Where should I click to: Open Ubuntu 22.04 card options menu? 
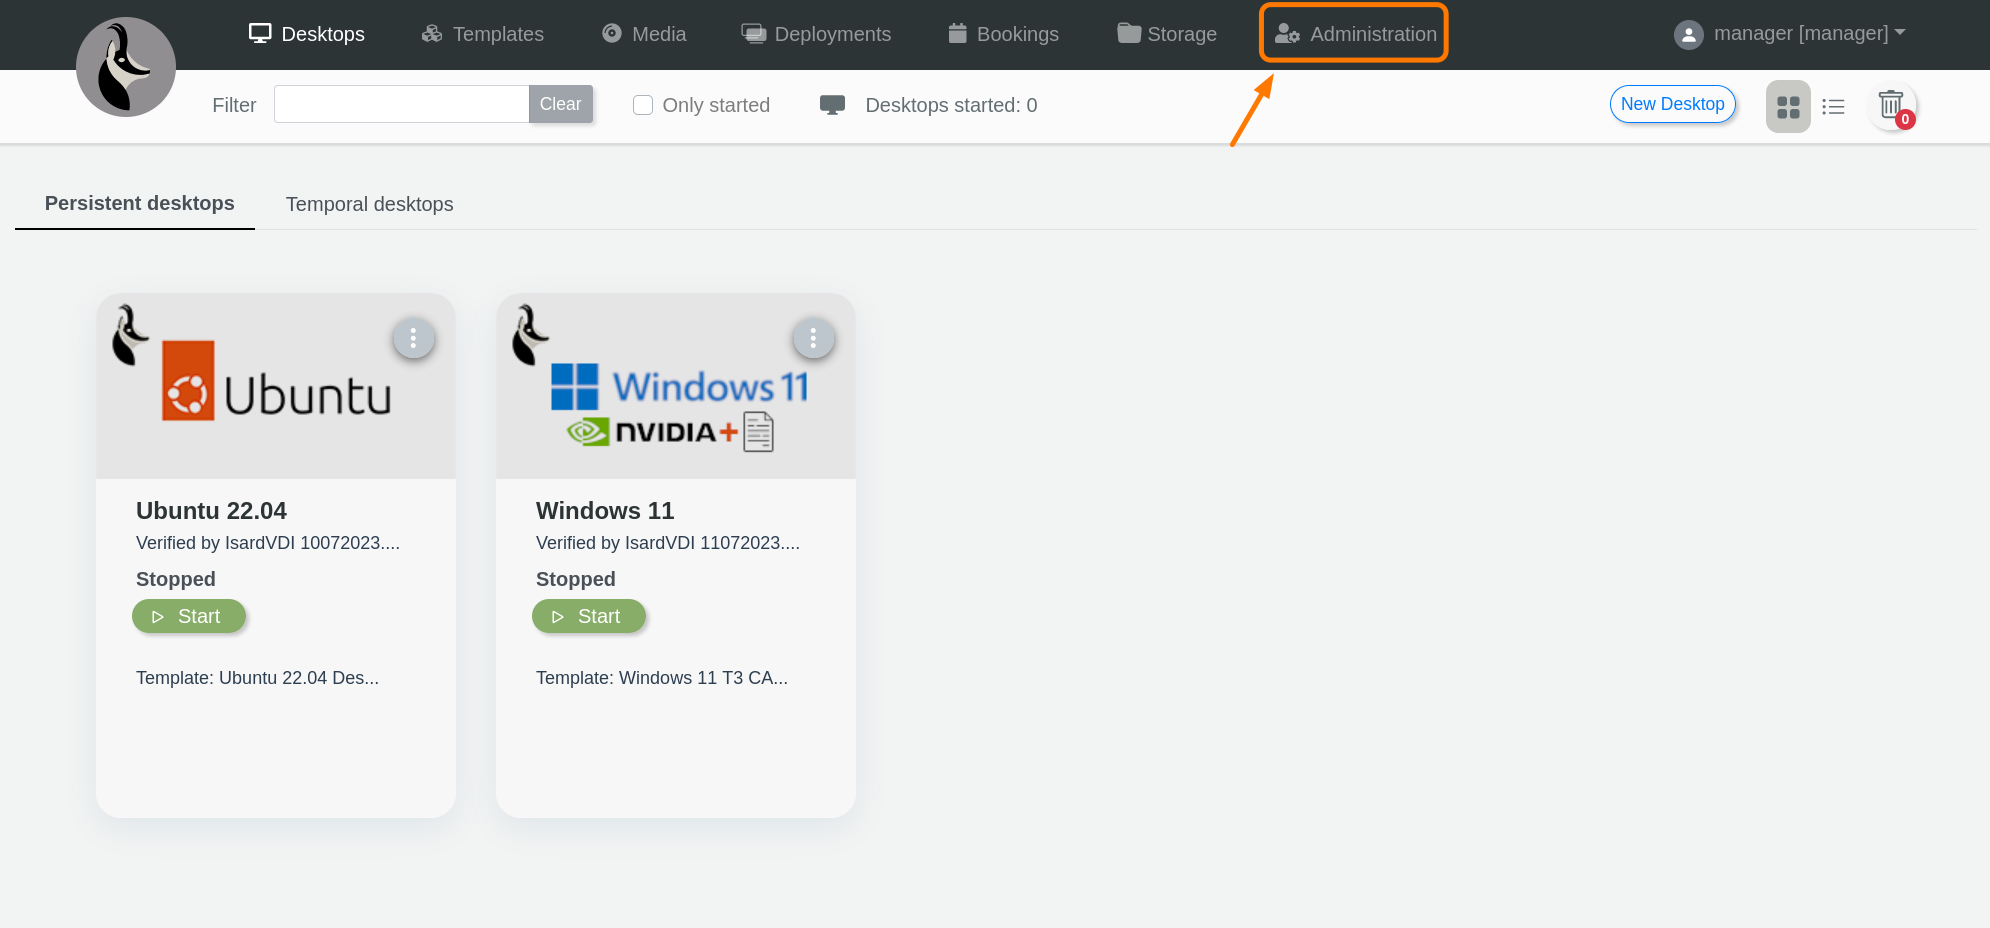[x=413, y=338]
